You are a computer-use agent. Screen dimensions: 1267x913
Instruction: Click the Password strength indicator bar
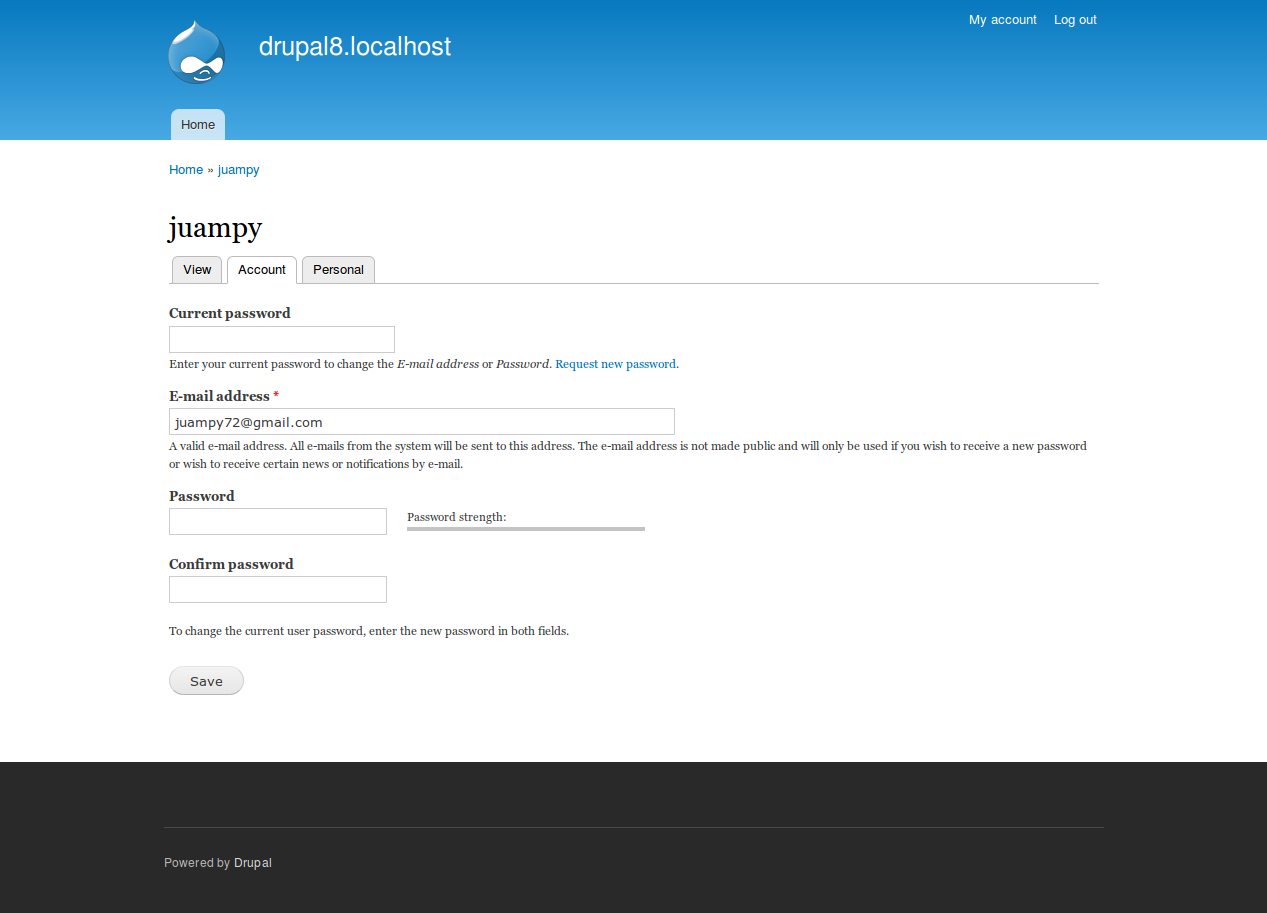pyautogui.click(x=526, y=528)
